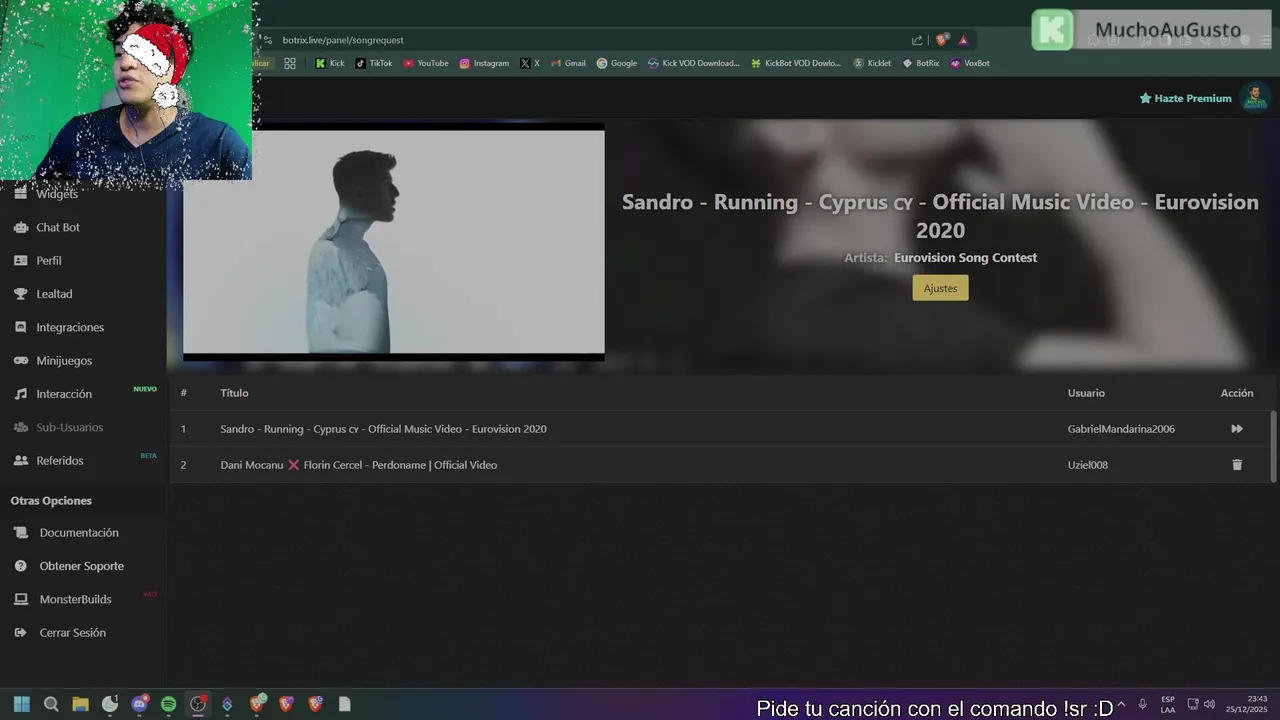Screen dimensions: 1280x720
Task: Click the Título column header
Action: tap(234, 393)
